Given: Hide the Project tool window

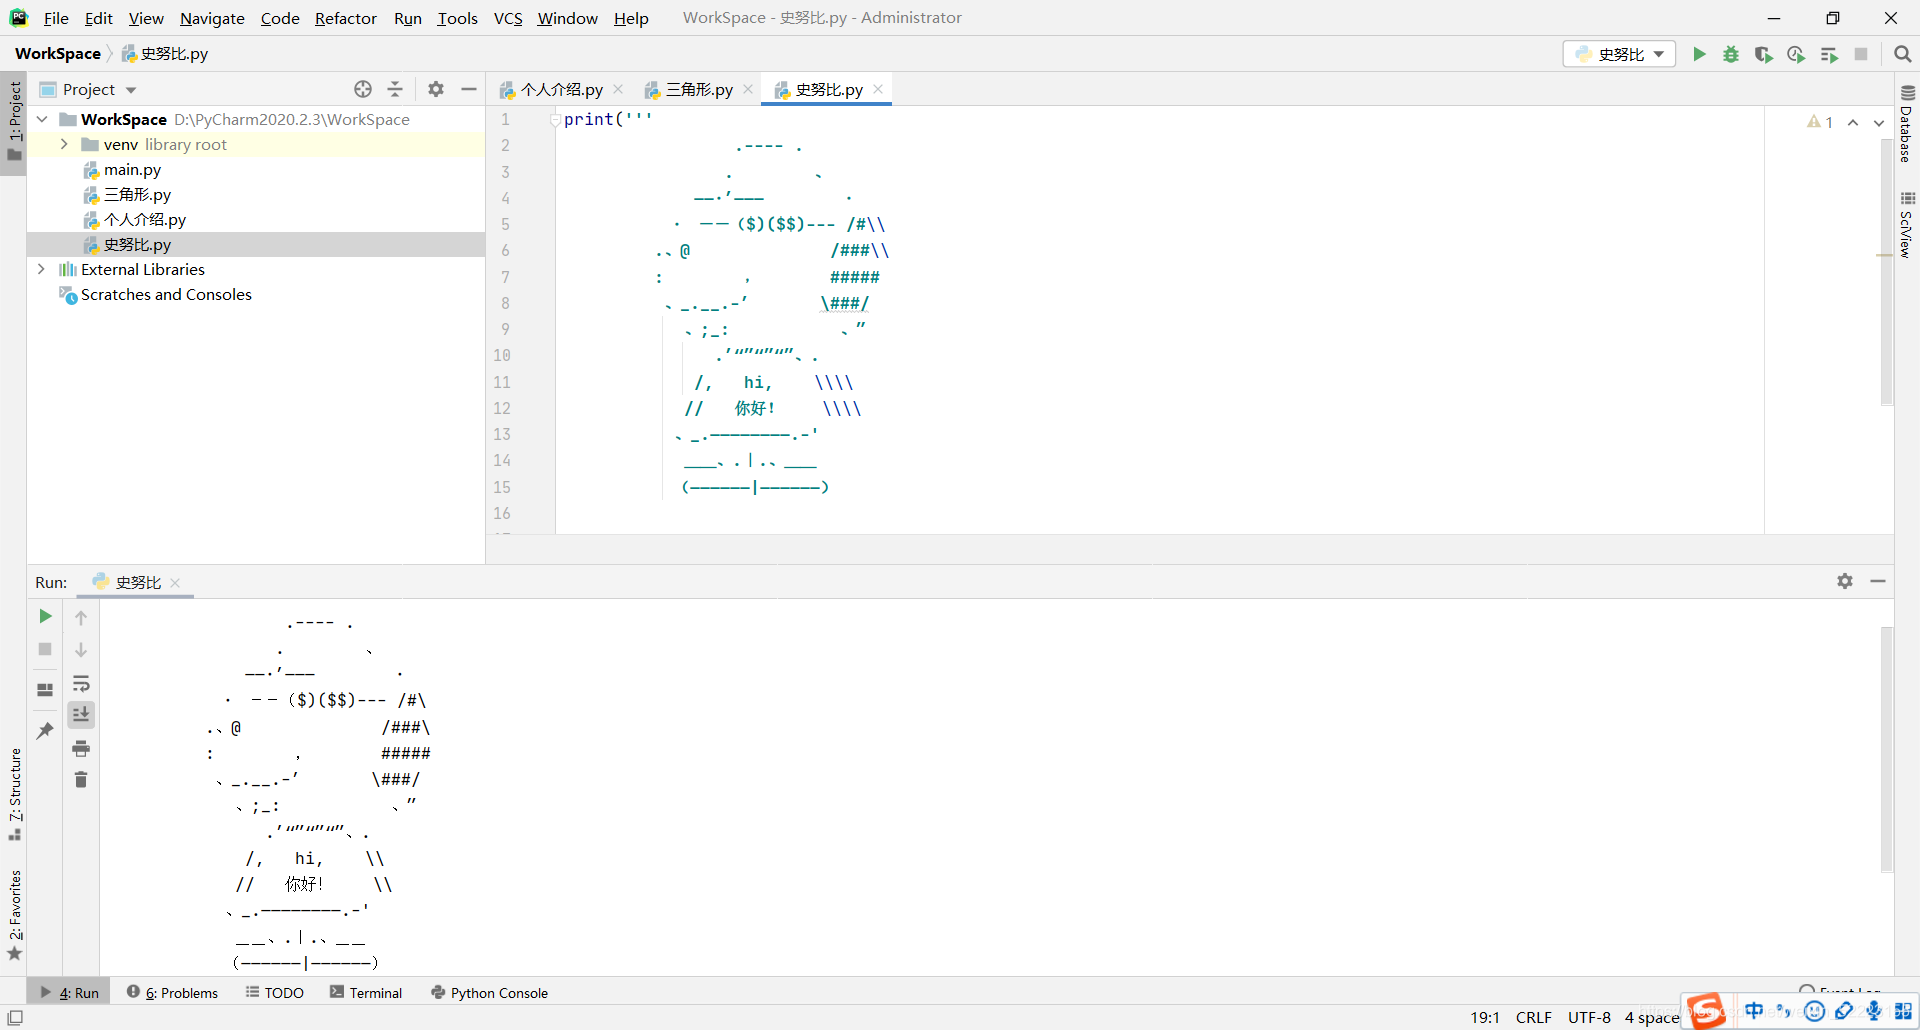Looking at the screenshot, I should point(469,89).
